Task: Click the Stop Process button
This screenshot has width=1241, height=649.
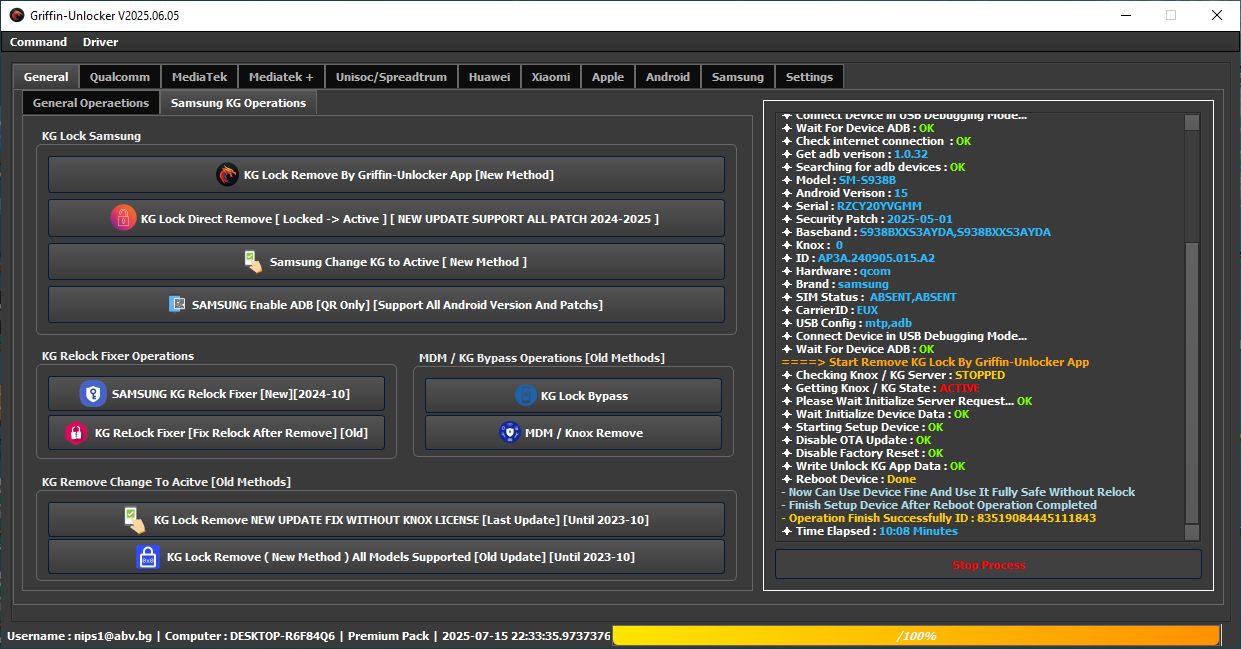Action: pyautogui.click(x=988, y=565)
